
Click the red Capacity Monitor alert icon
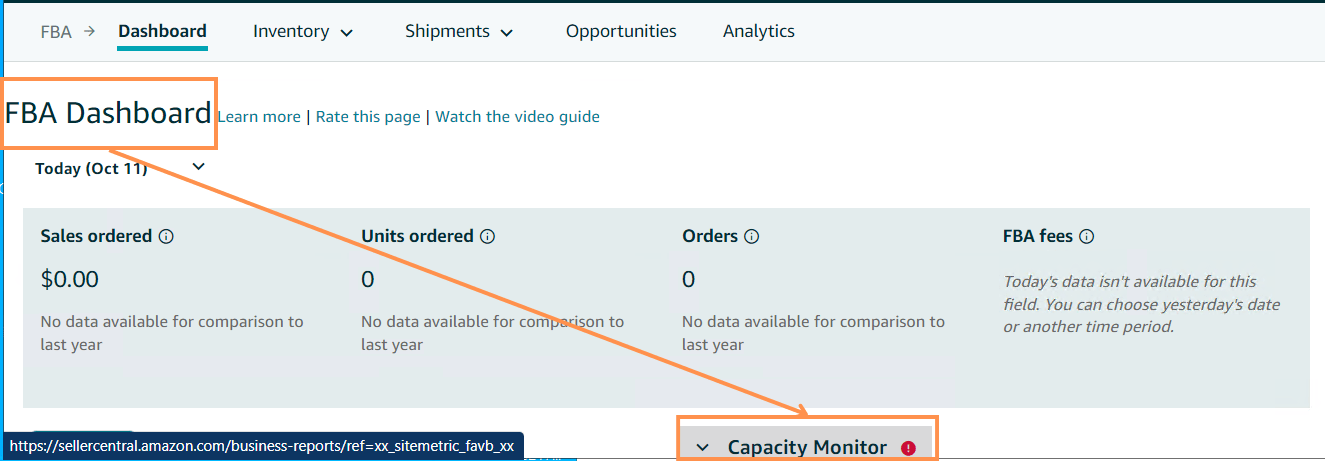pyautogui.click(x=908, y=448)
